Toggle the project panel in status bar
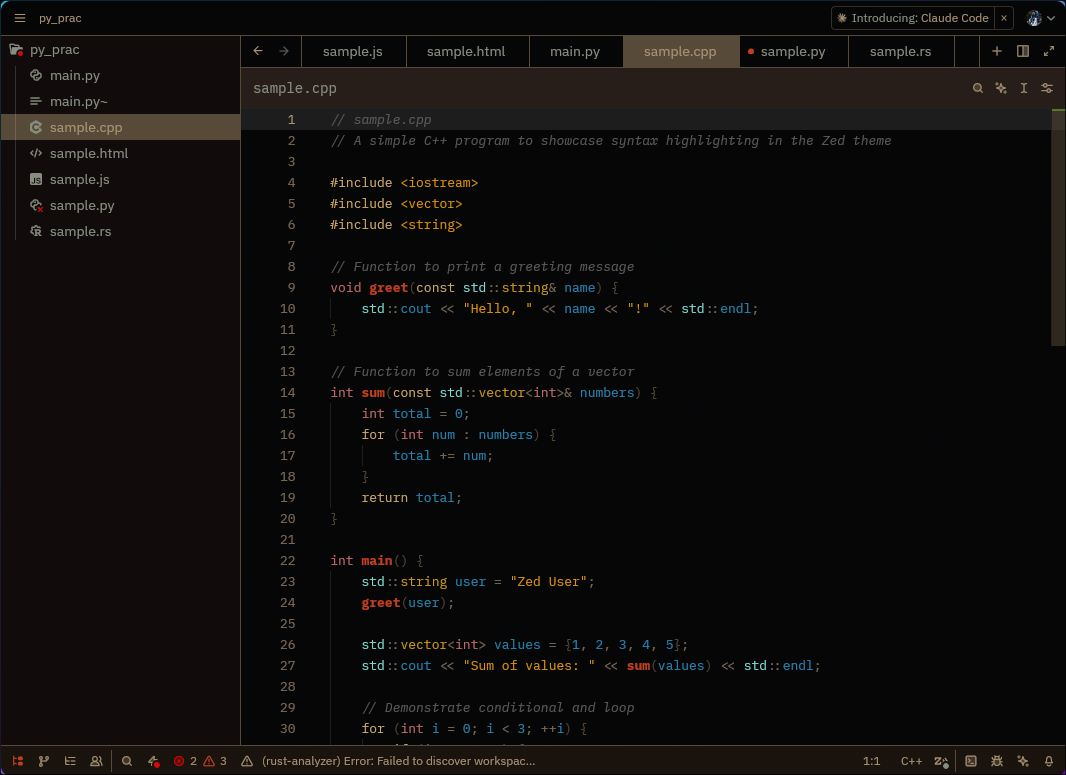The image size is (1066, 775). (x=18, y=761)
